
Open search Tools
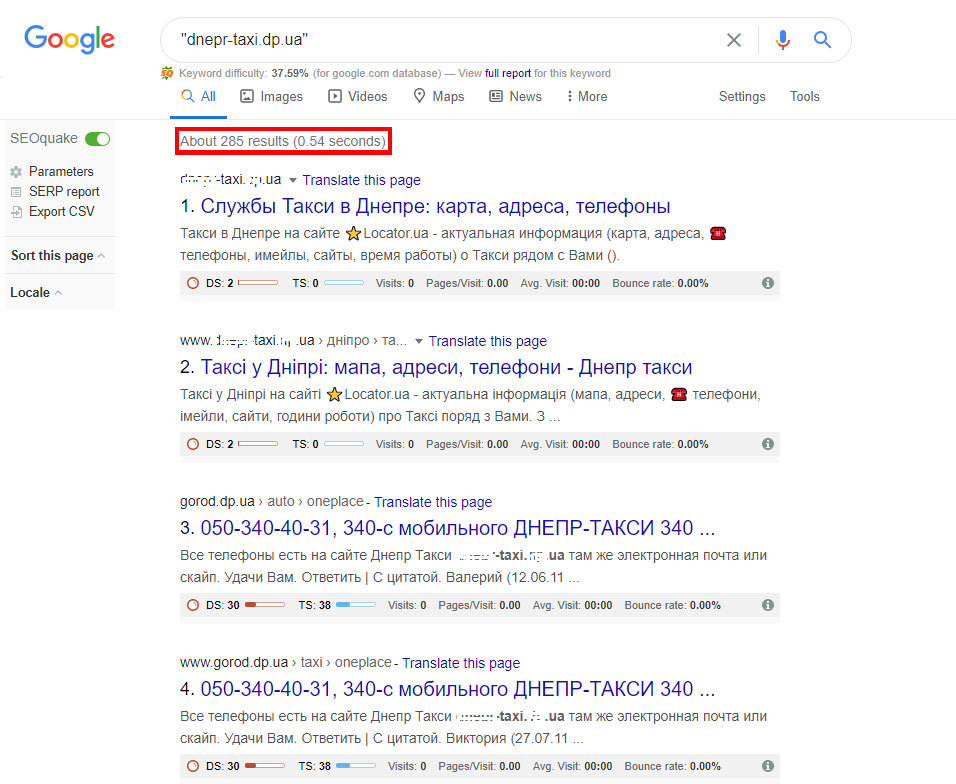805,96
